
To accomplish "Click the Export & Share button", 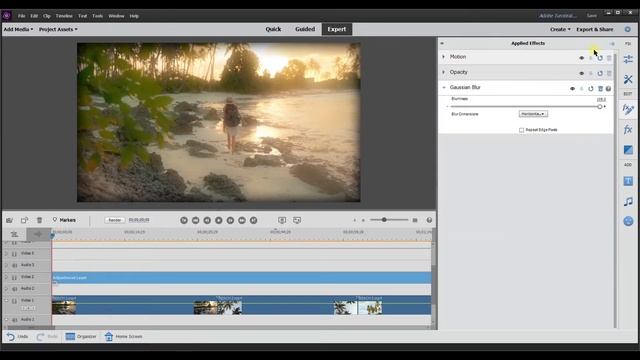I will click(x=594, y=29).
